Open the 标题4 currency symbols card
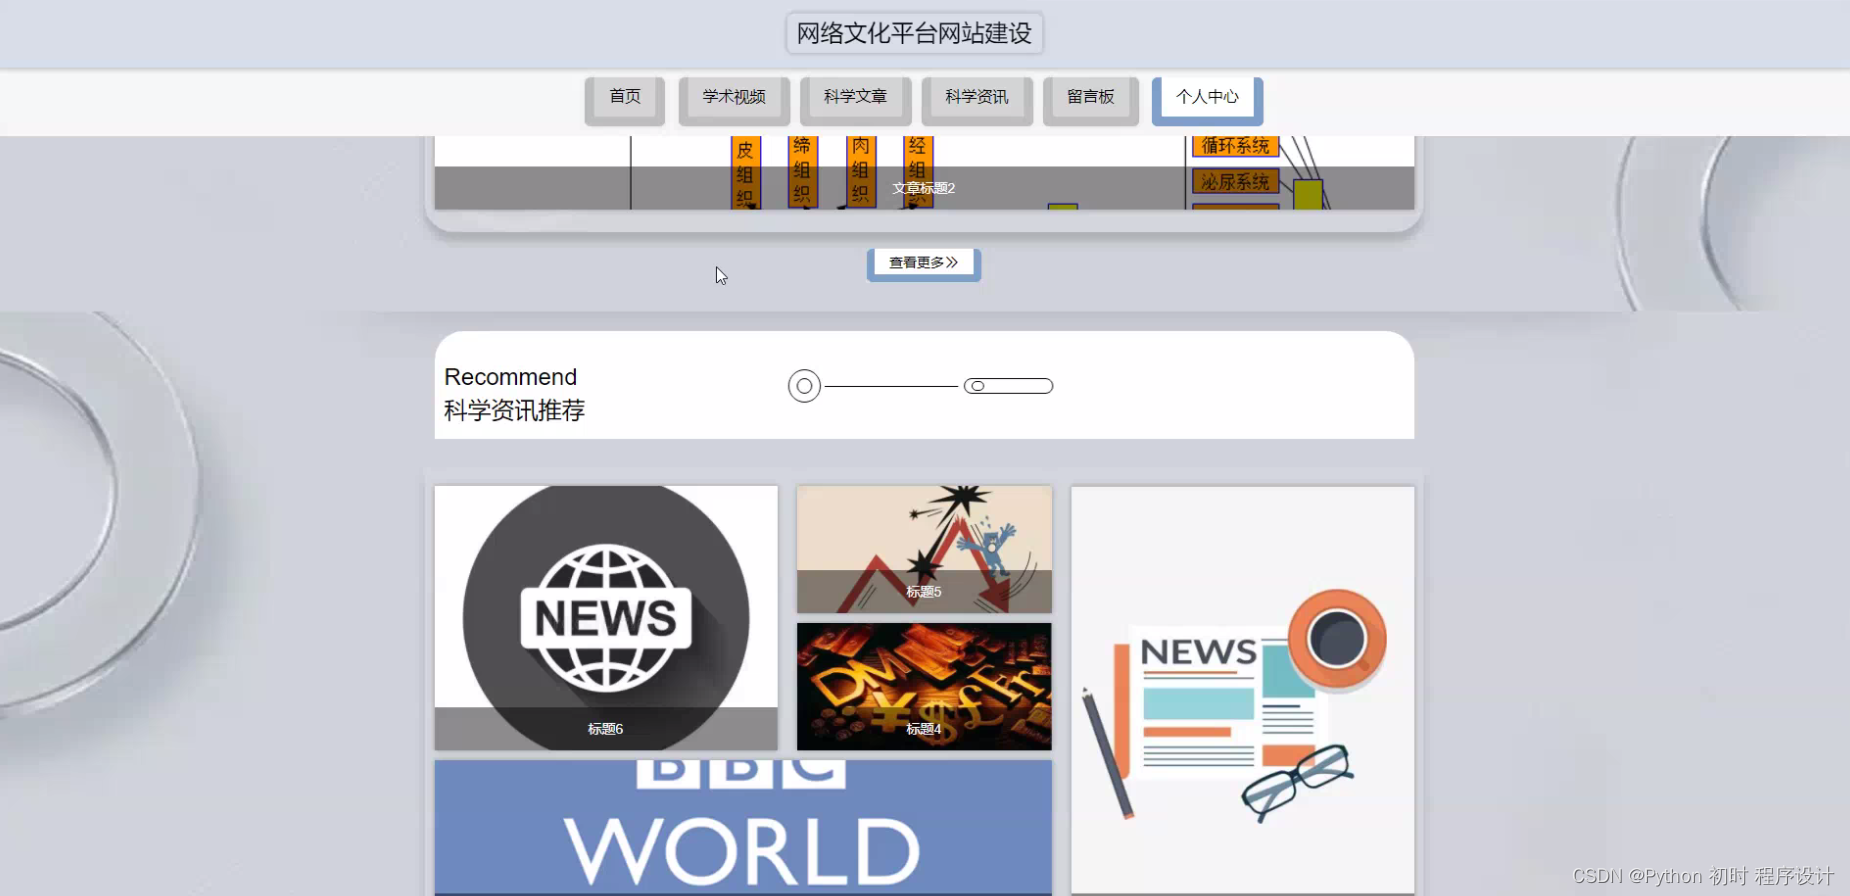 (924, 686)
